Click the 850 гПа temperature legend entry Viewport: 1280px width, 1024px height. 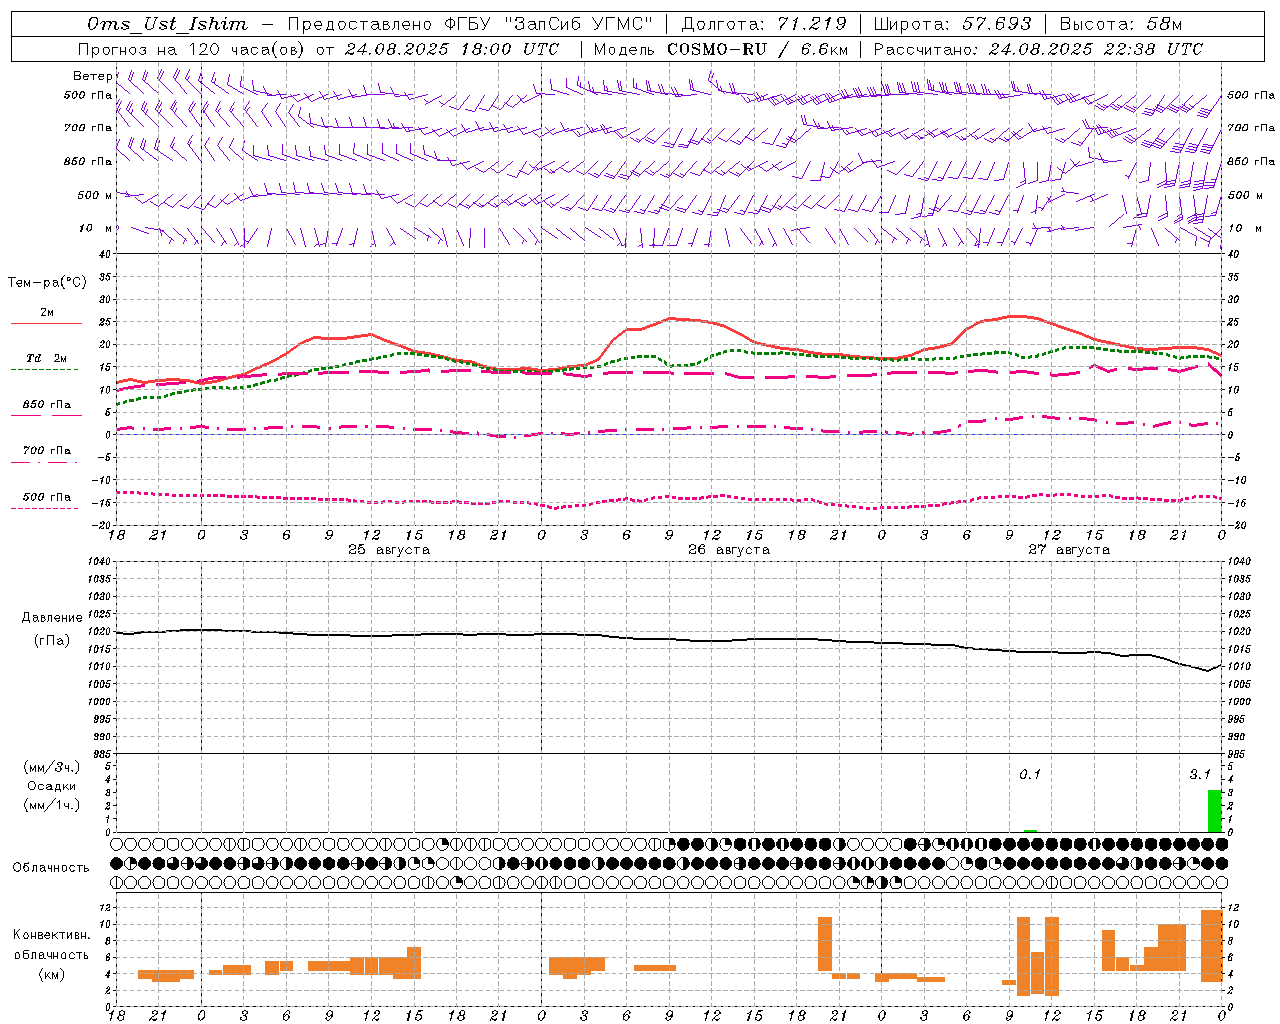[47, 405]
